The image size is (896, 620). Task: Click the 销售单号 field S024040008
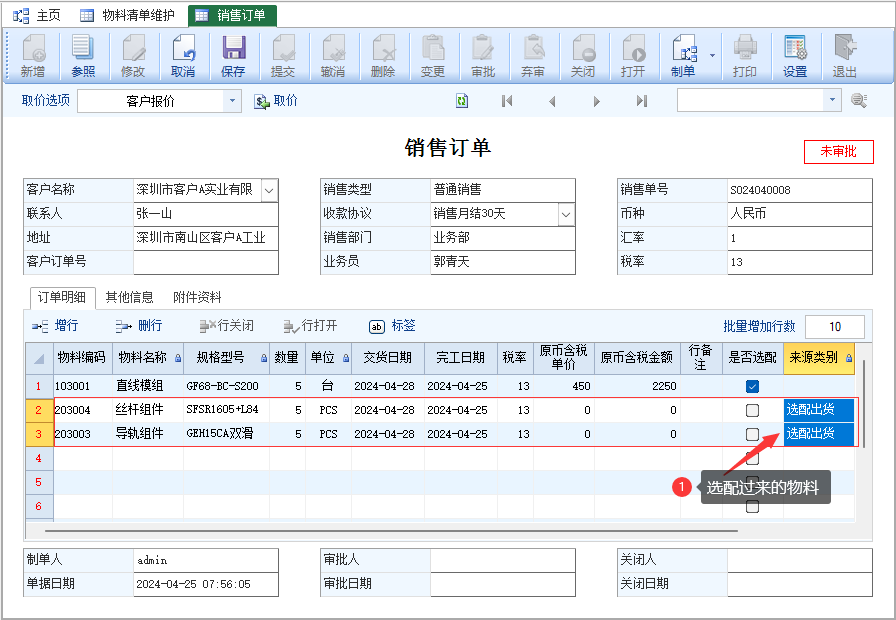[799, 190]
